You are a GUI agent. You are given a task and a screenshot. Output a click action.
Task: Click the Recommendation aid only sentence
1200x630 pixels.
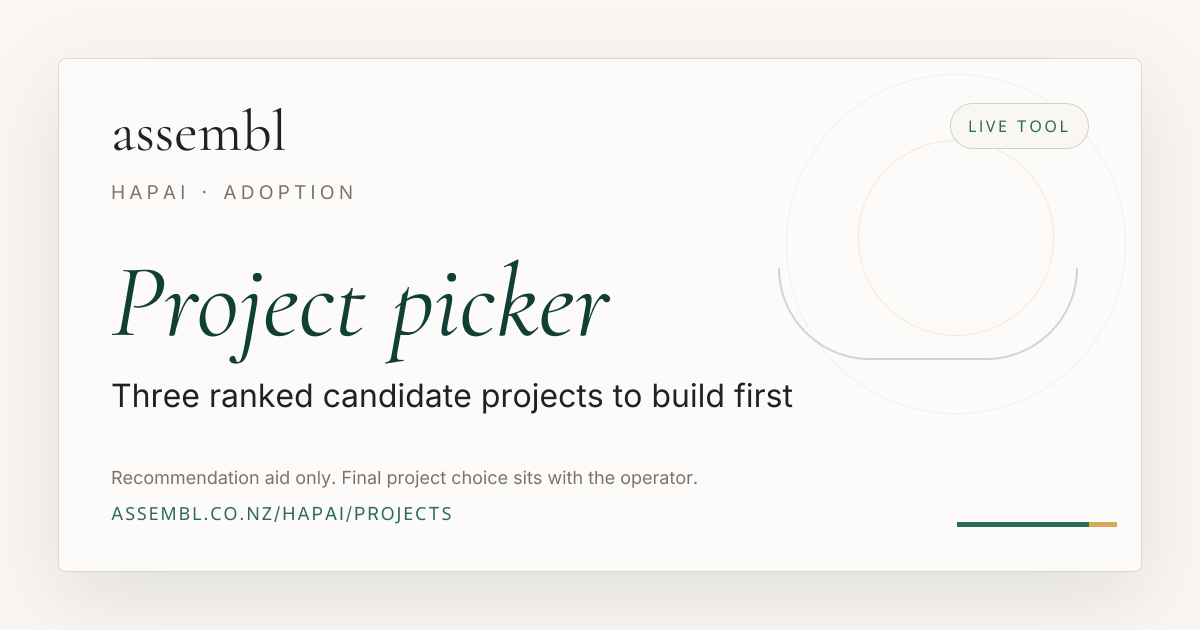pyautogui.click(x=222, y=478)
